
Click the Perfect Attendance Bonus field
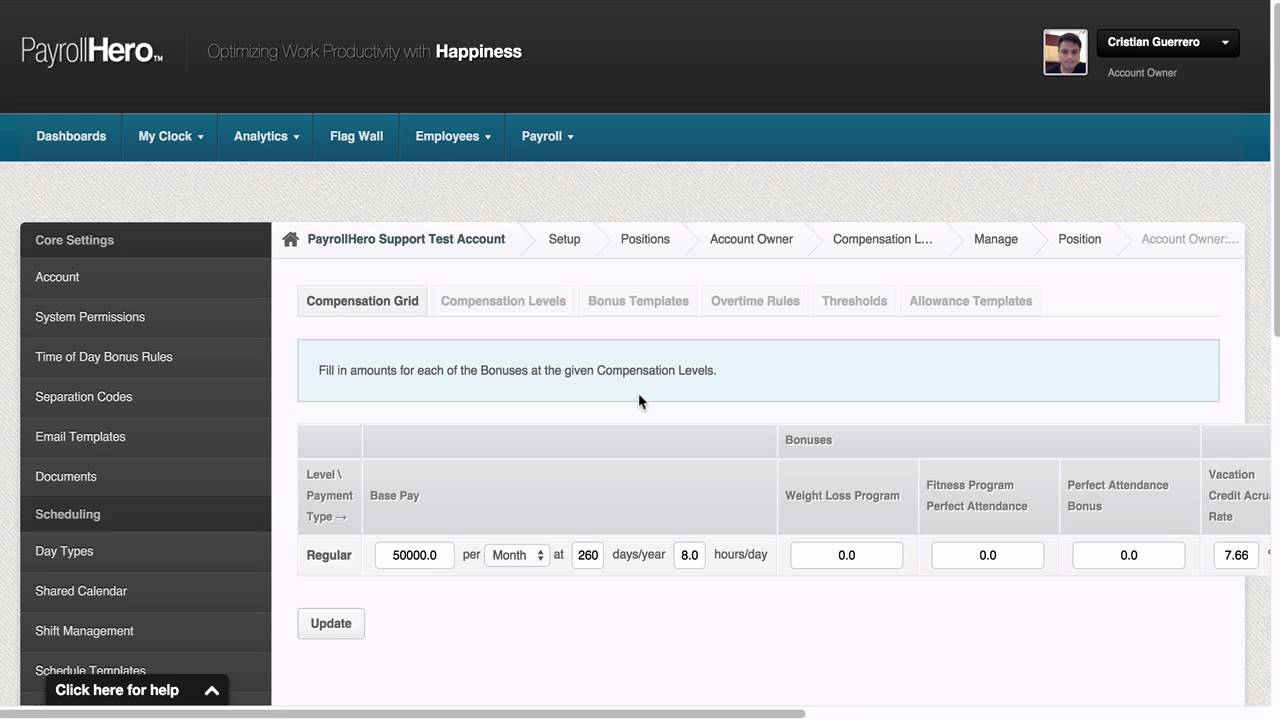(x=1128, y=555)
